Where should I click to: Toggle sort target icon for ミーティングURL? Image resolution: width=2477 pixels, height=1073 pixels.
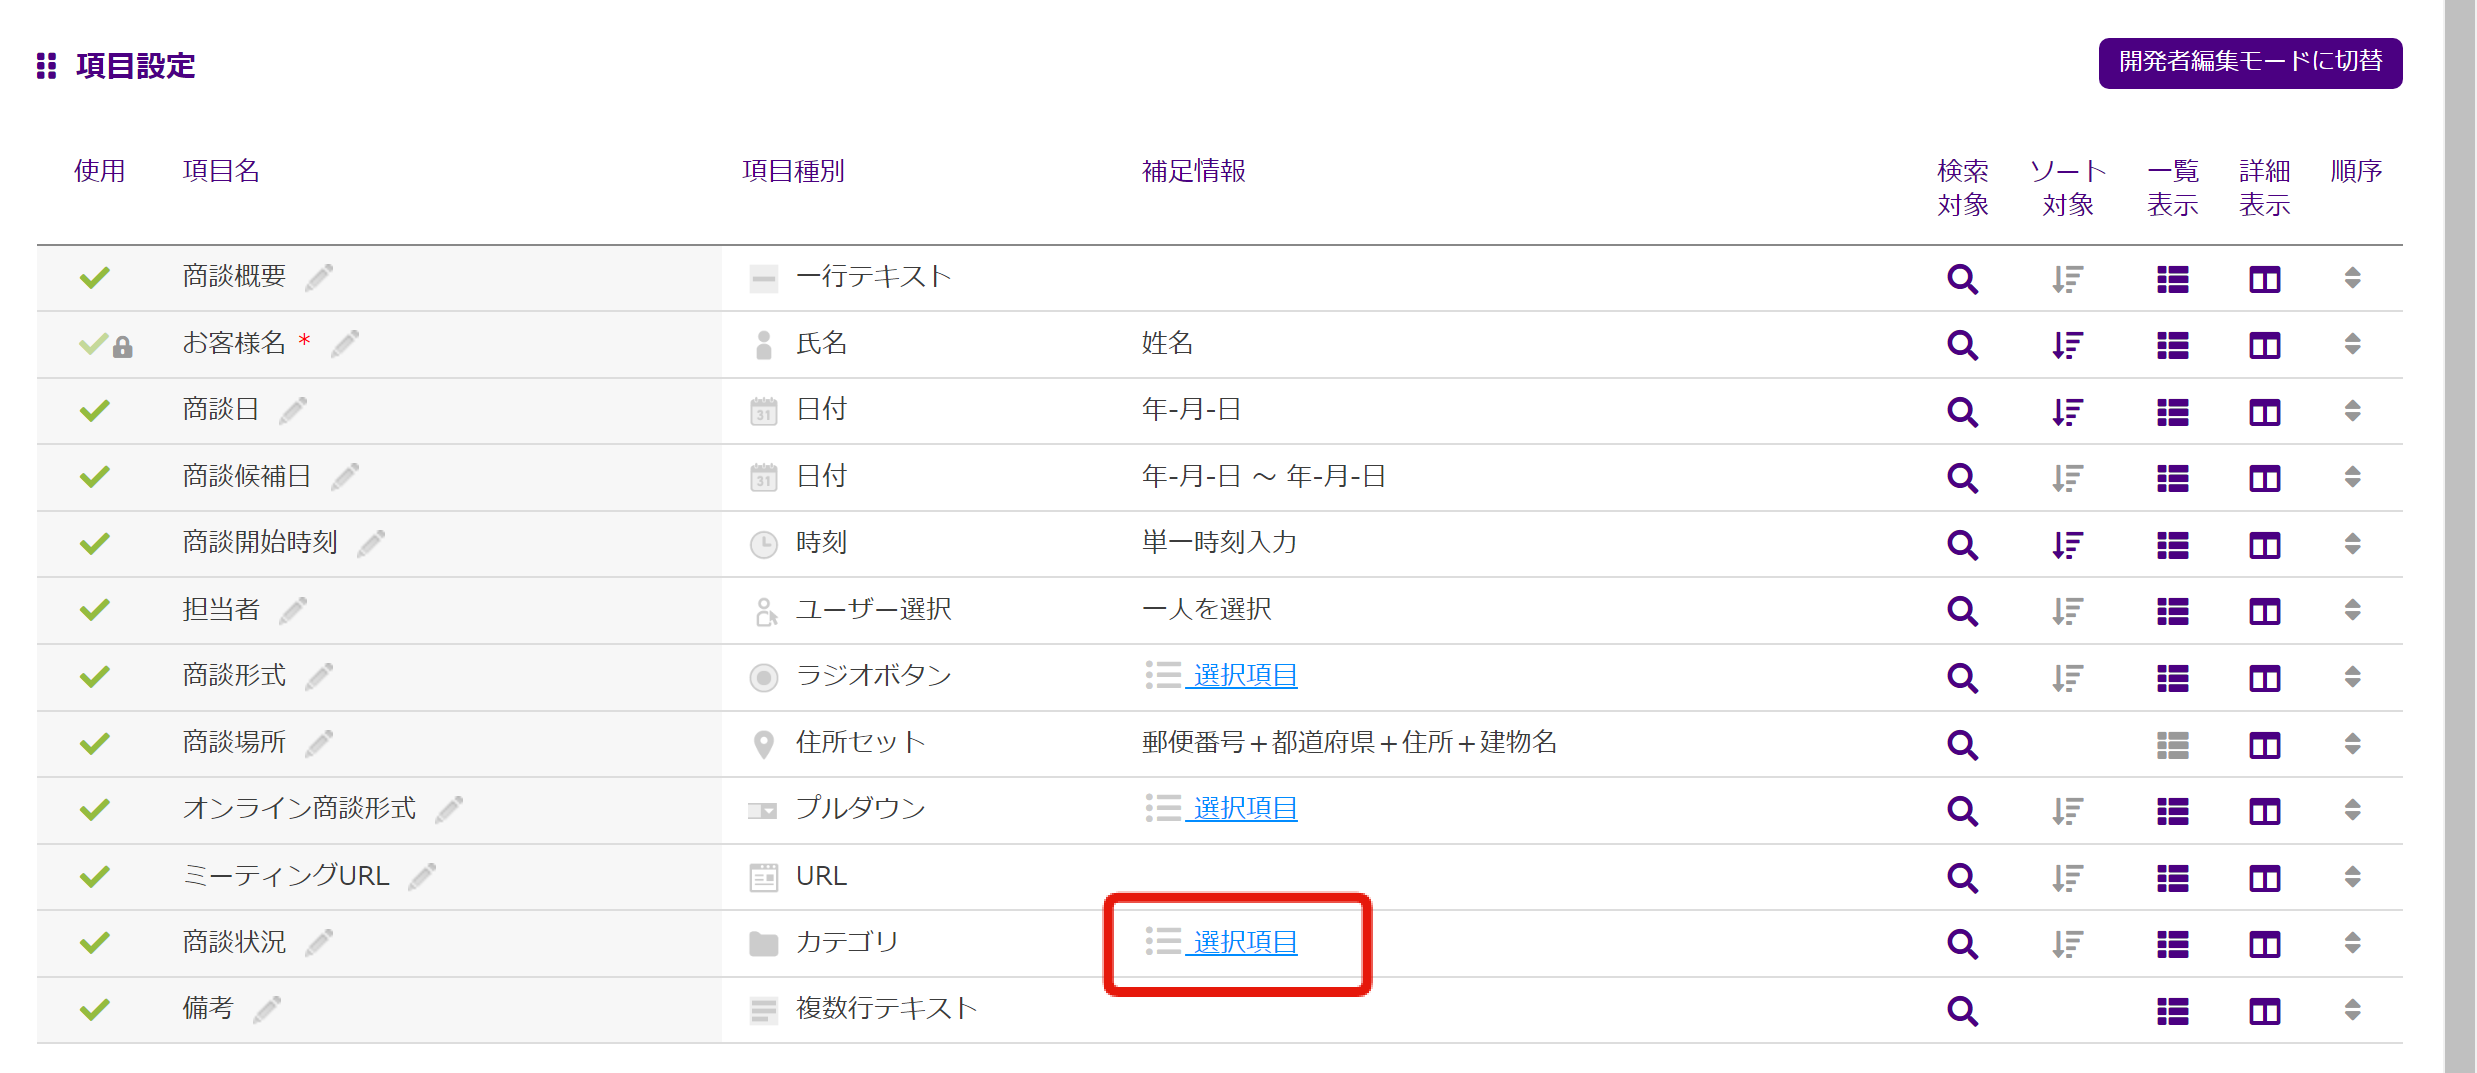click(x=2067, y=878)
